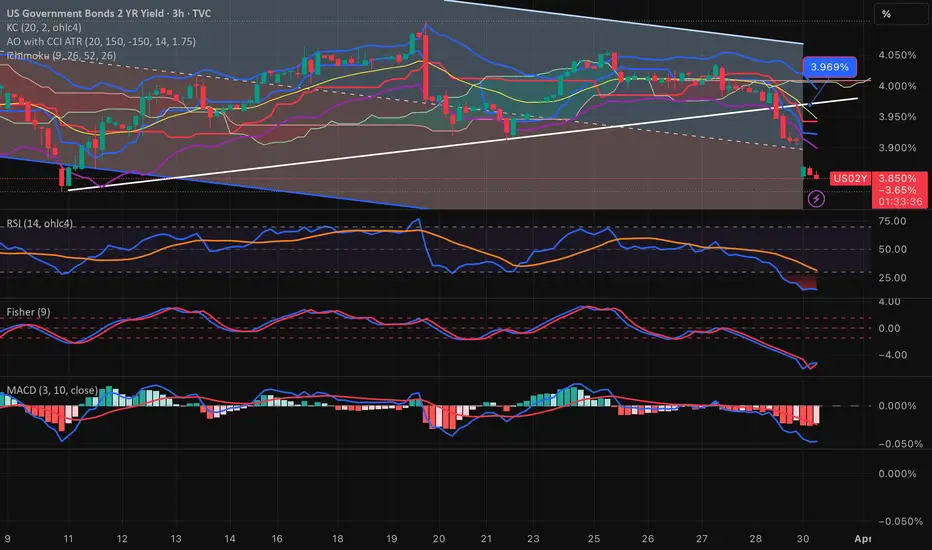
Task: Click the blue 3.969% price label
Action: point(829,67)
